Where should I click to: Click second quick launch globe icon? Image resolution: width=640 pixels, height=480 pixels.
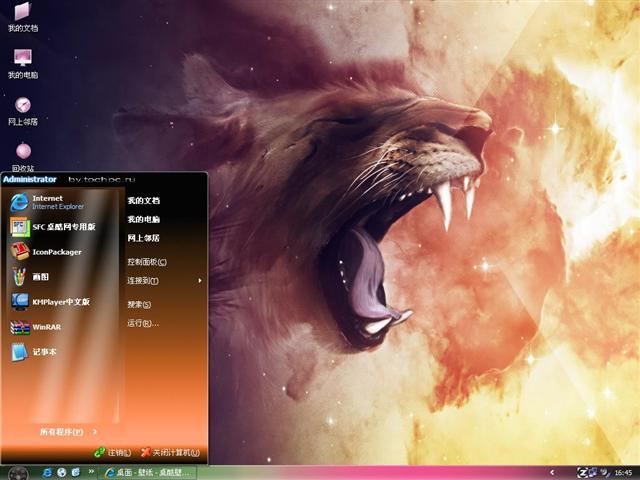coord(62,472)
